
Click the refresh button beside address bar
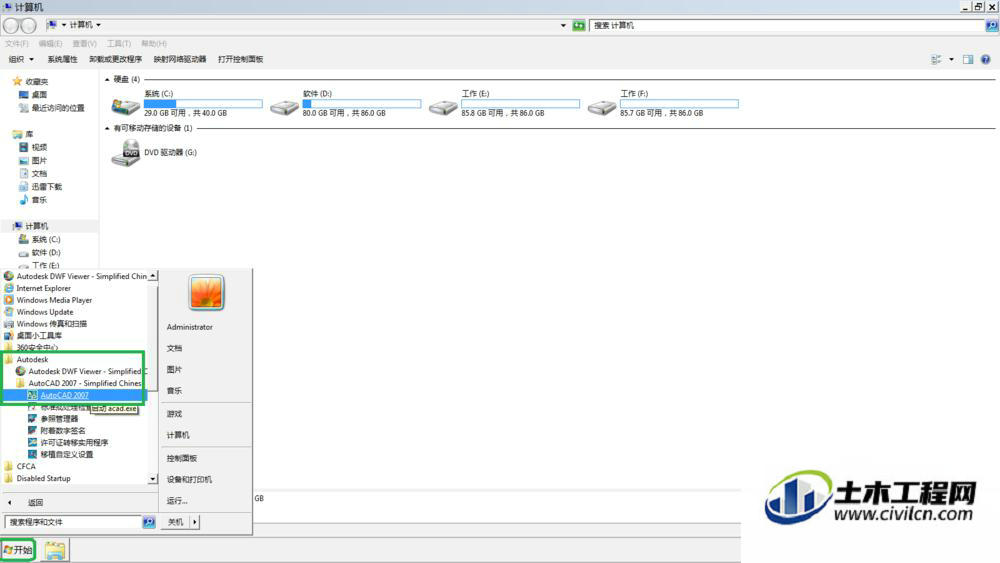pyautogui.click(x=578, y=26)
